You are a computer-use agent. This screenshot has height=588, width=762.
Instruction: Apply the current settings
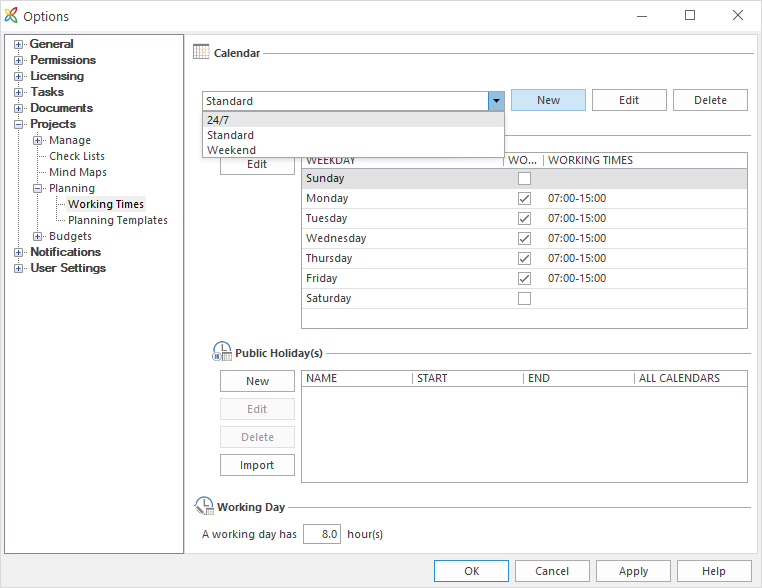[633, 571]
